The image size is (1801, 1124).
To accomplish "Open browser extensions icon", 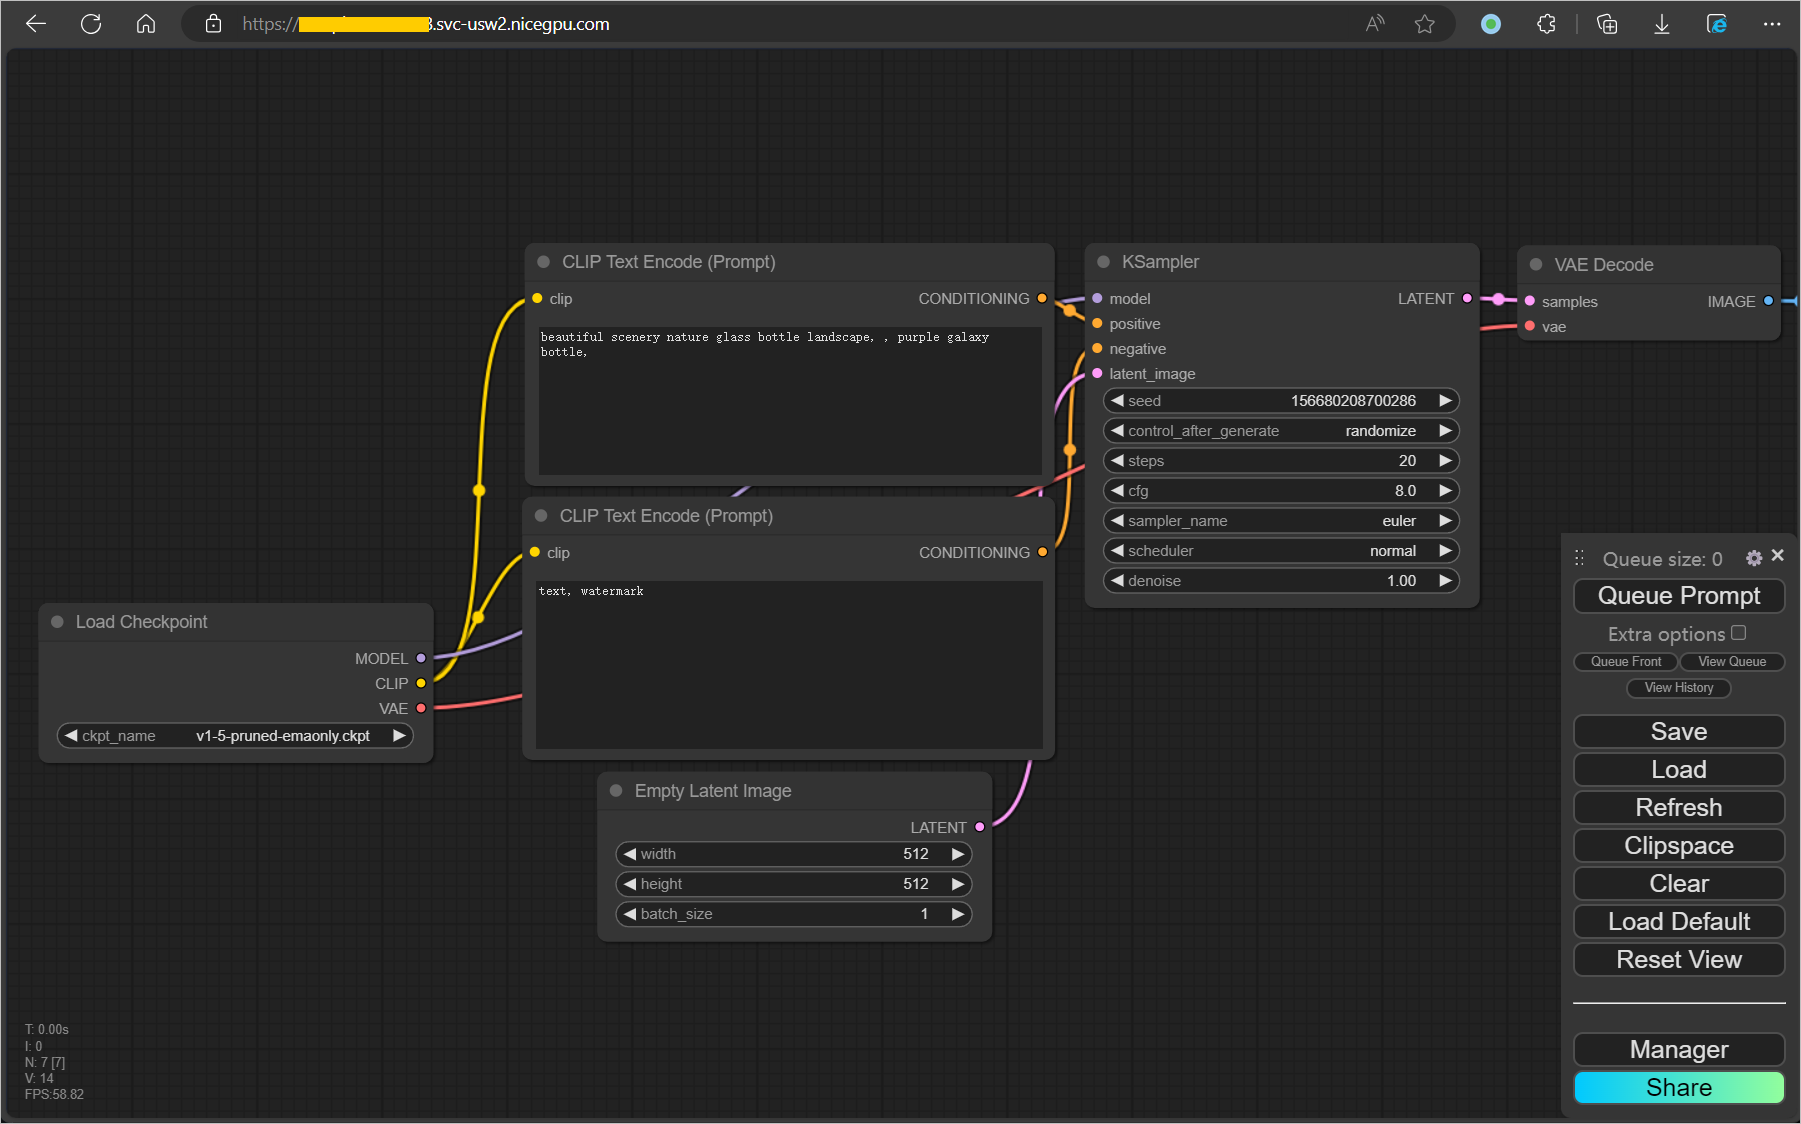I will tap(1546, 24).
